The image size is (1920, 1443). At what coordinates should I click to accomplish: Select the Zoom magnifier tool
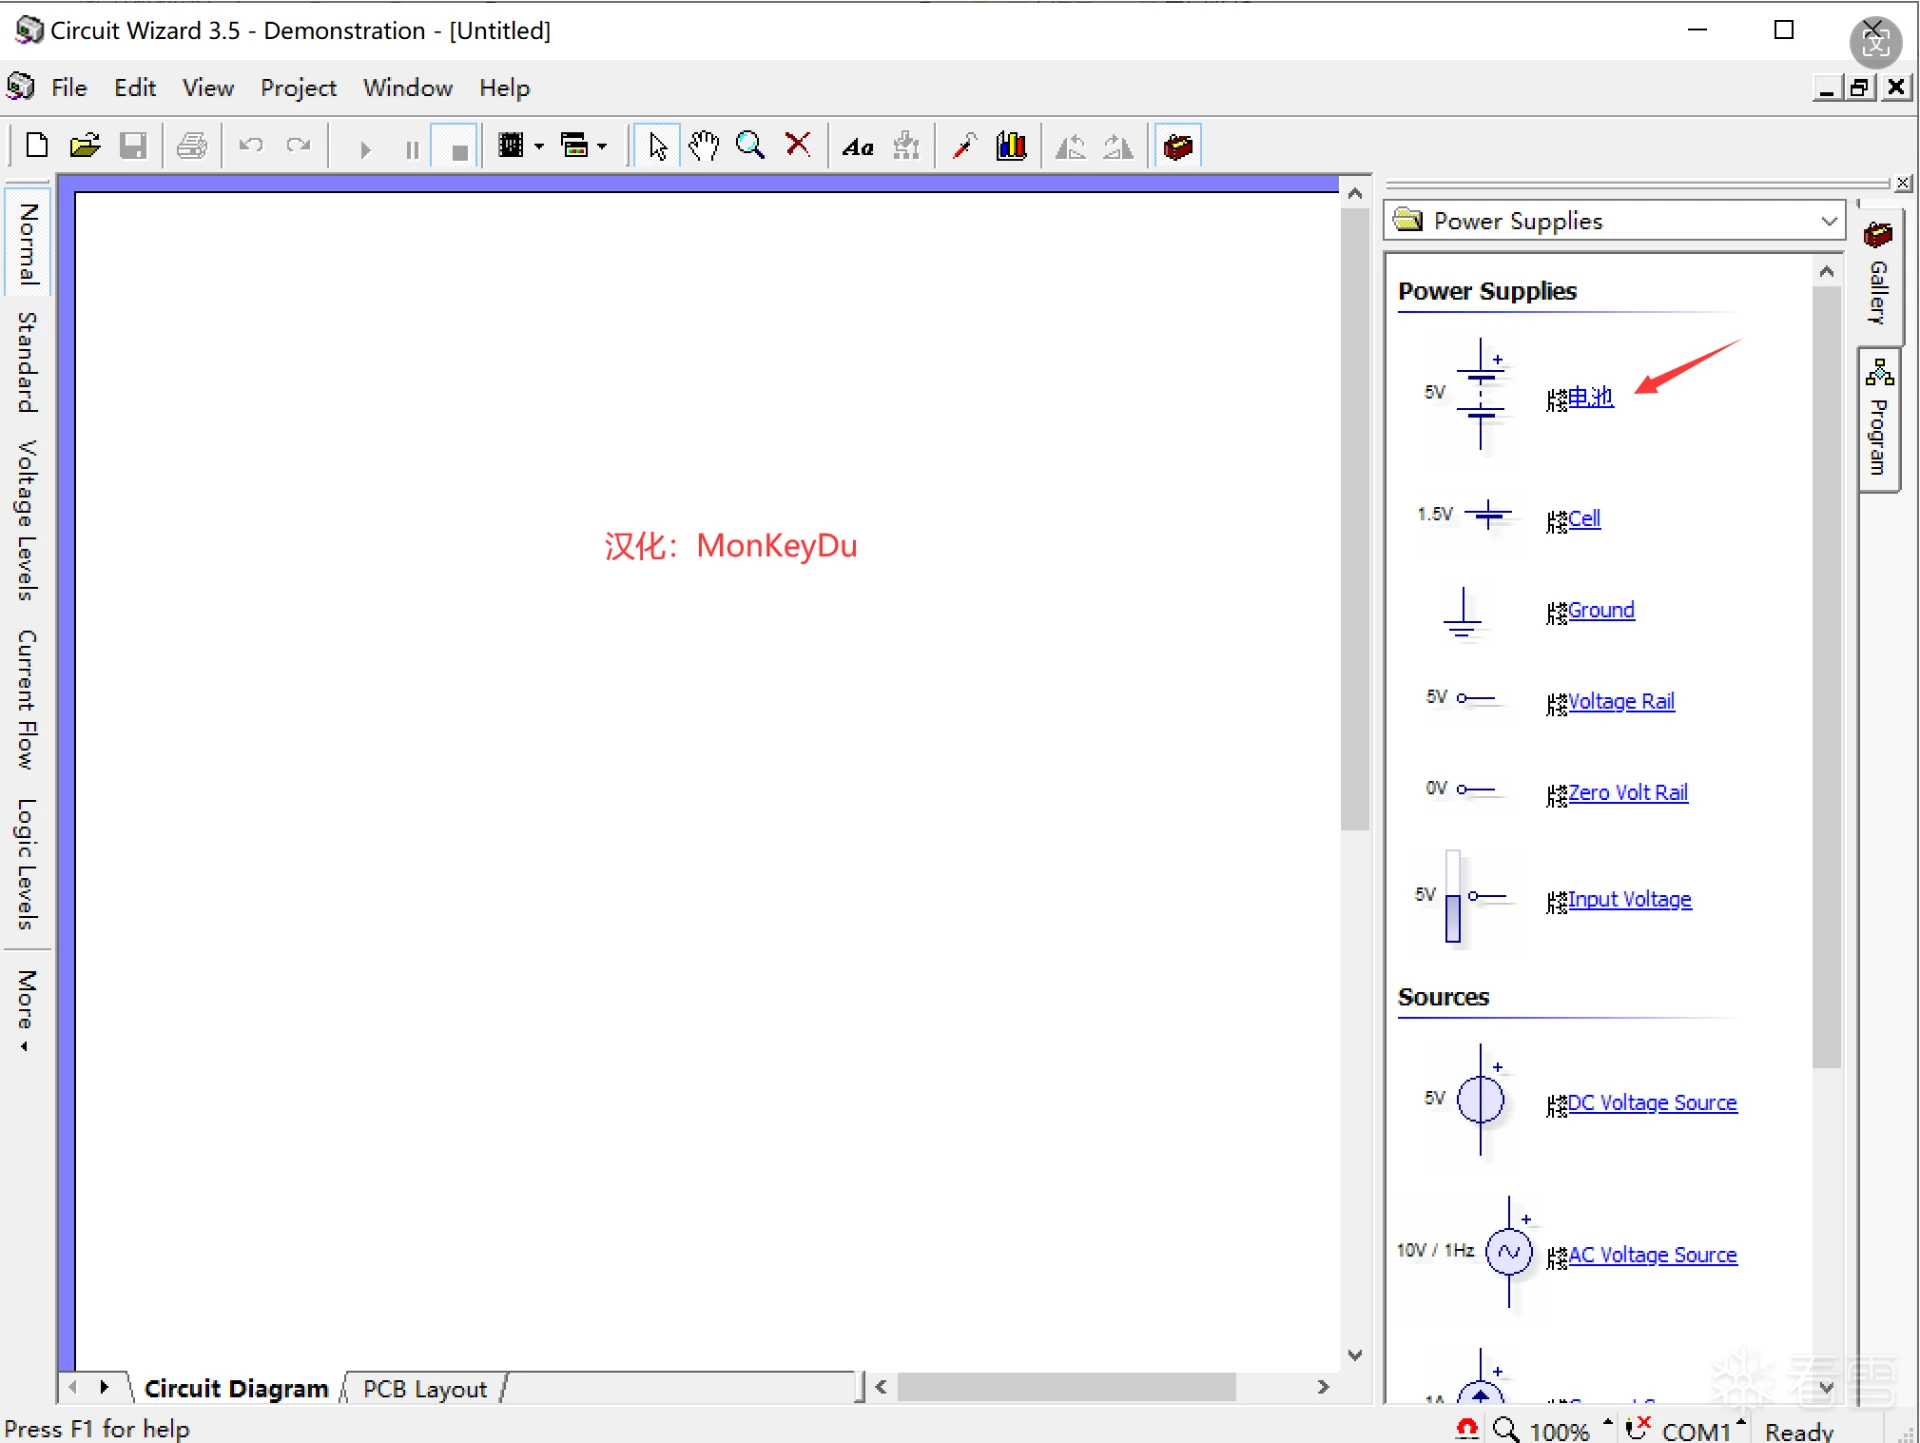point(750,146)
